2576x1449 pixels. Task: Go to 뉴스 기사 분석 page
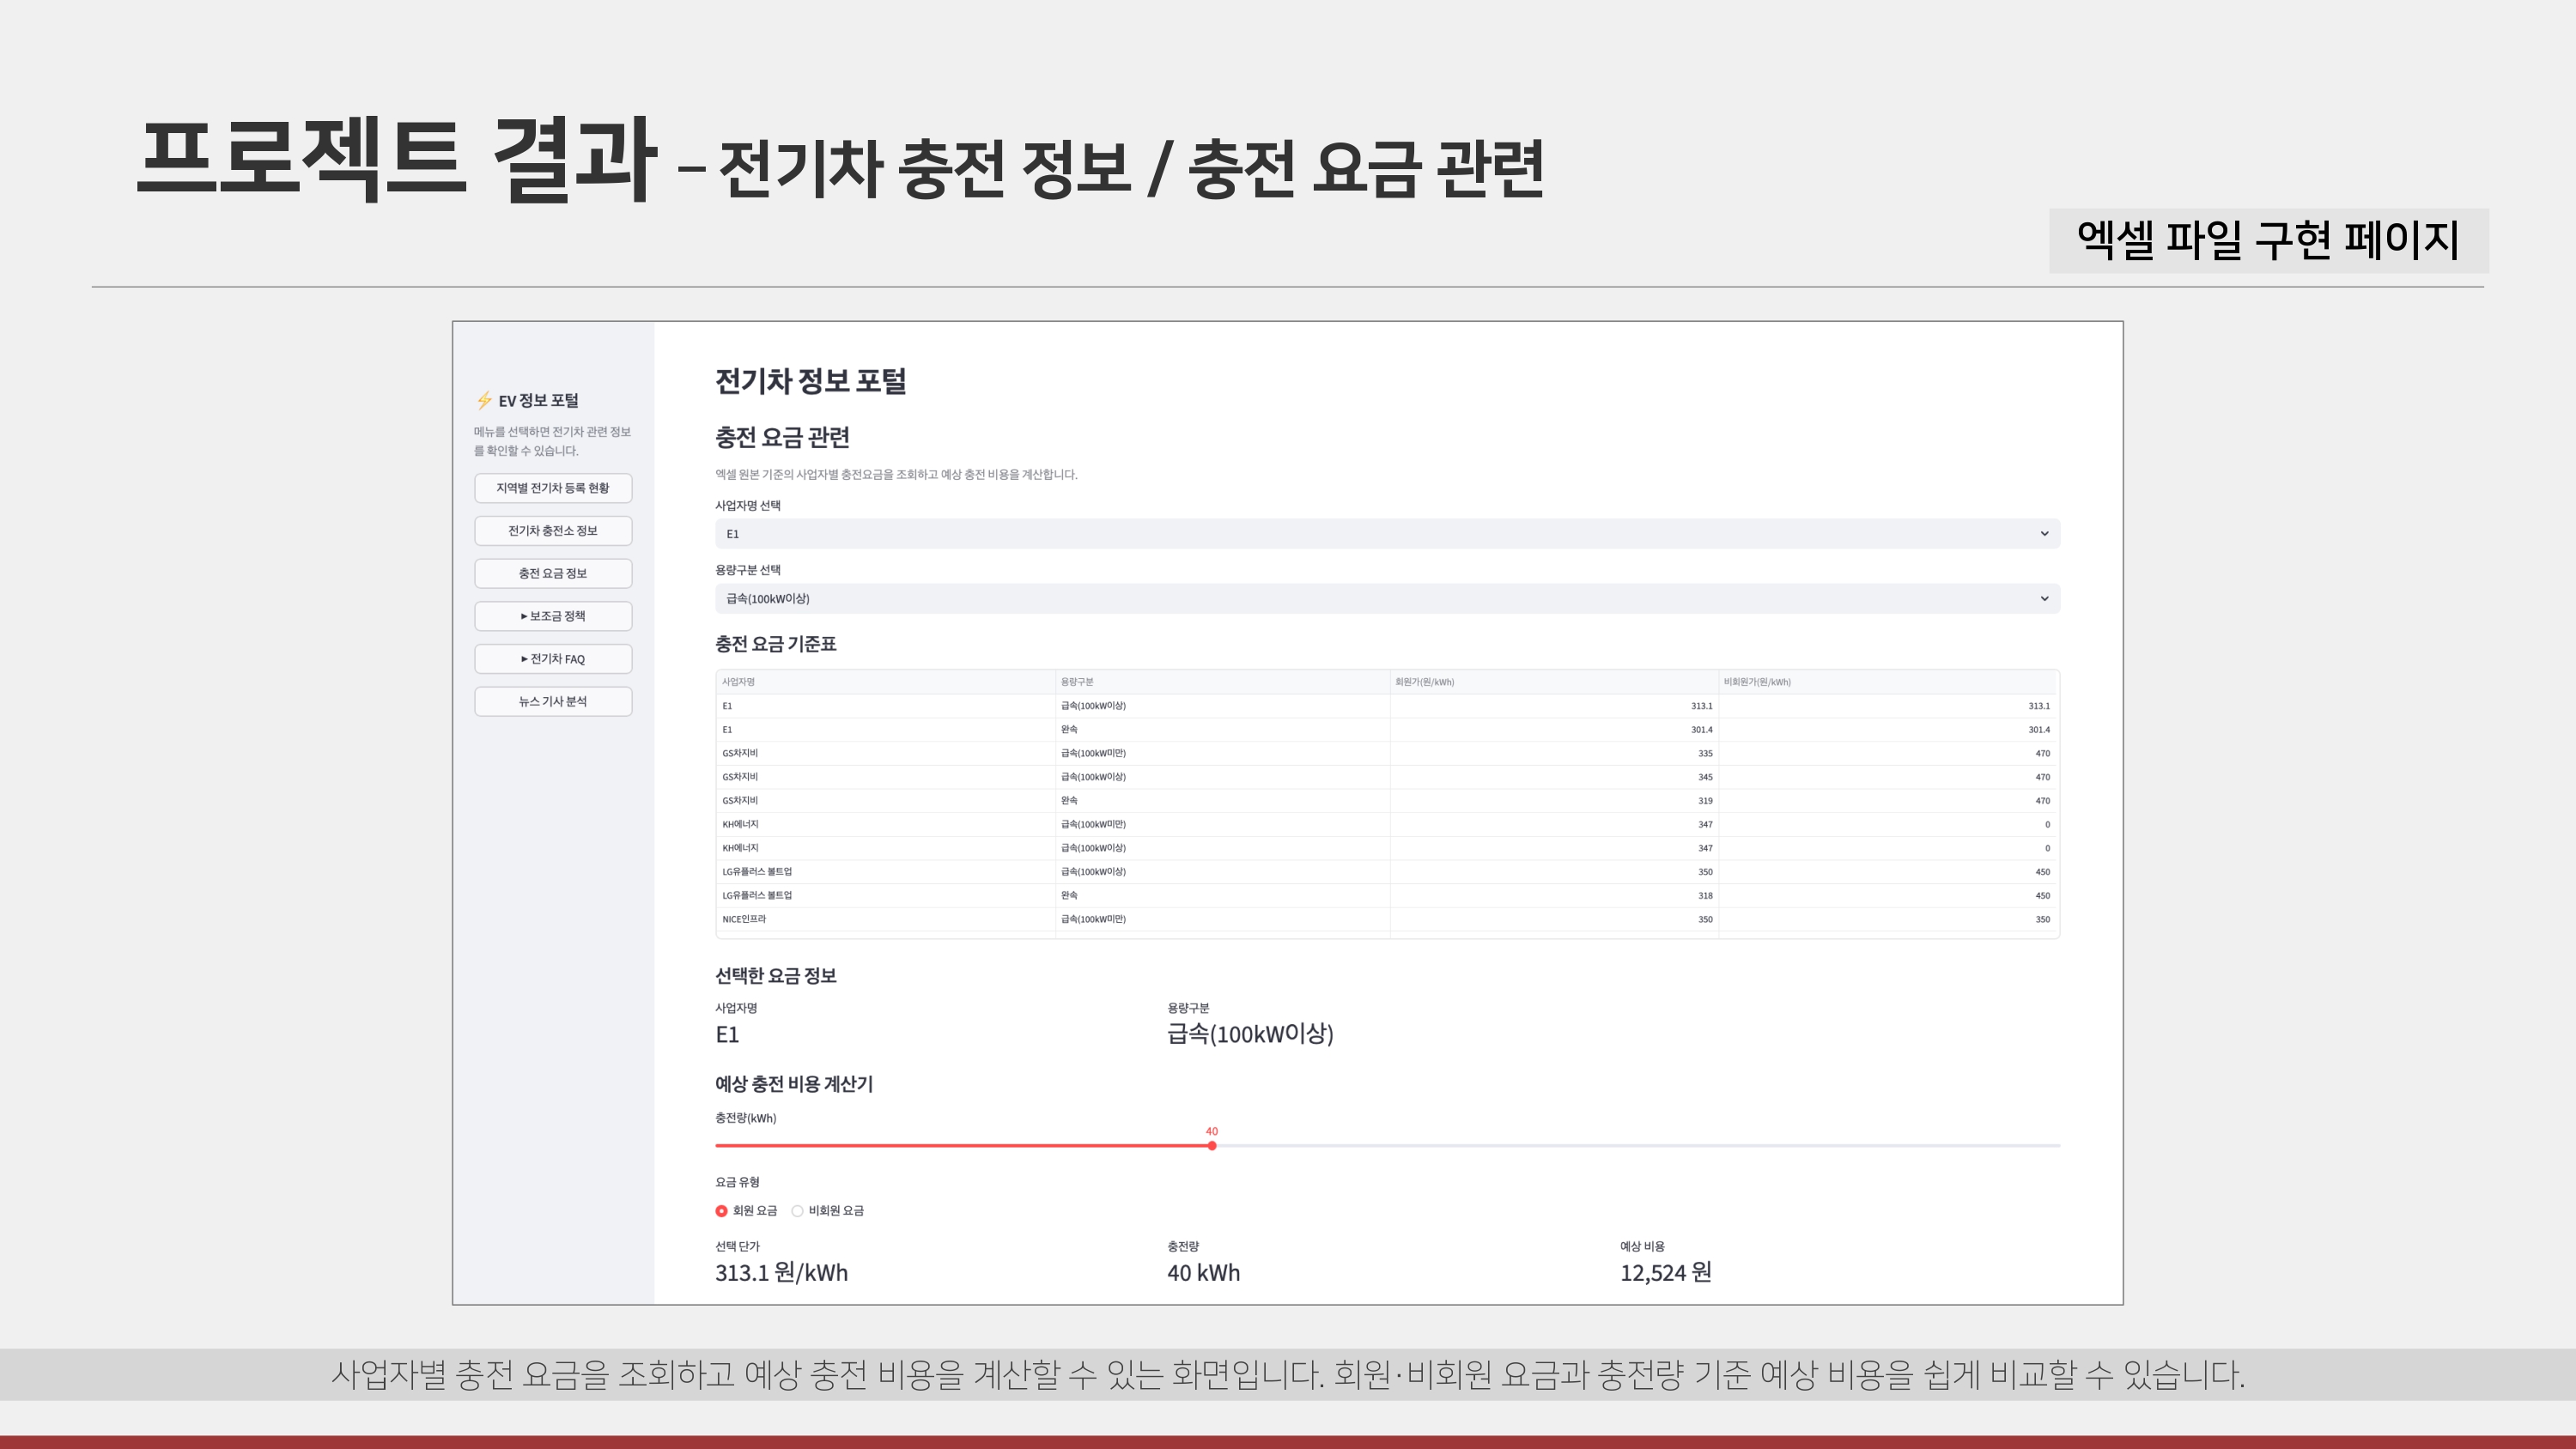(x=552, y=701)
